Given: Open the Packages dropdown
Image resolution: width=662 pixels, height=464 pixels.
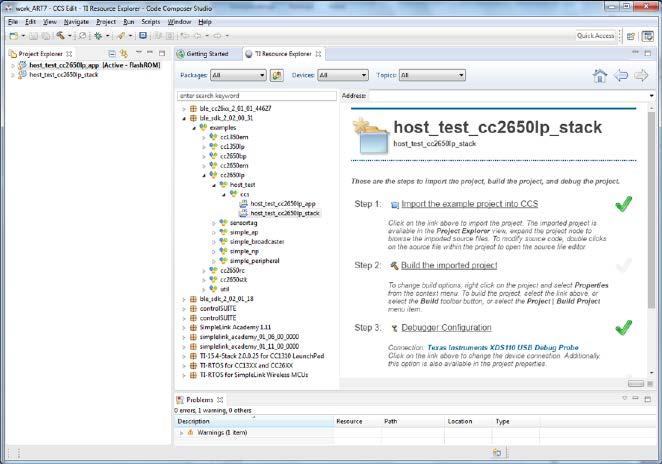Looking at the screenshot, I should 238,75.
